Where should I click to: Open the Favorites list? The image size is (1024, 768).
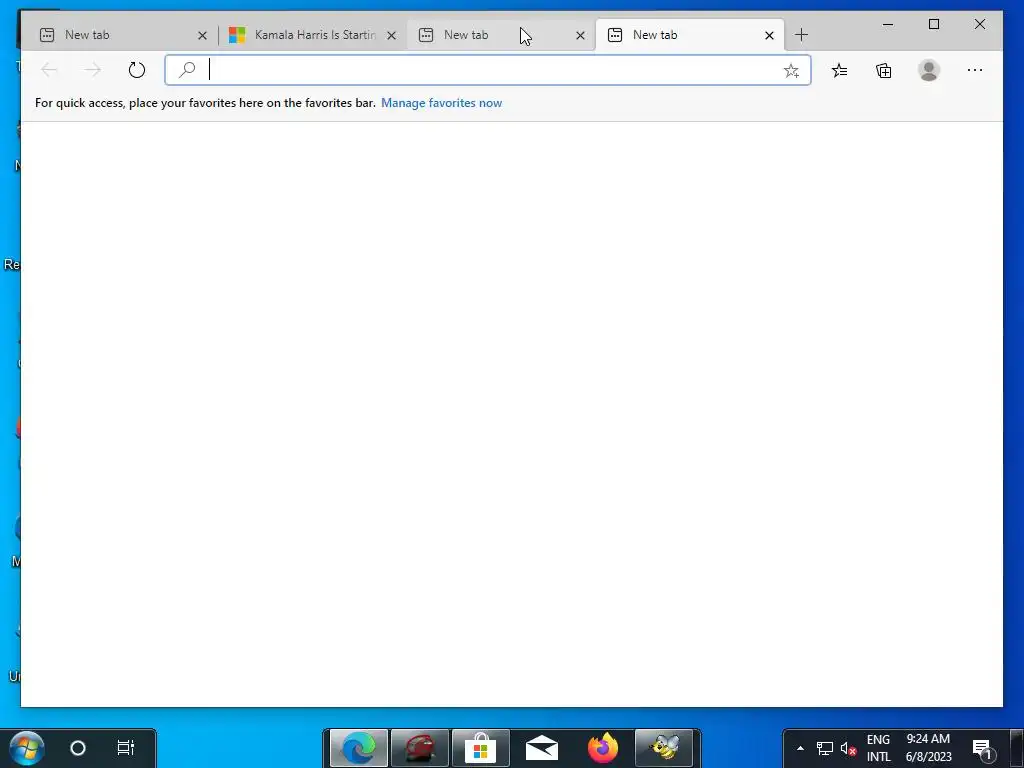(x=840, y=70)
